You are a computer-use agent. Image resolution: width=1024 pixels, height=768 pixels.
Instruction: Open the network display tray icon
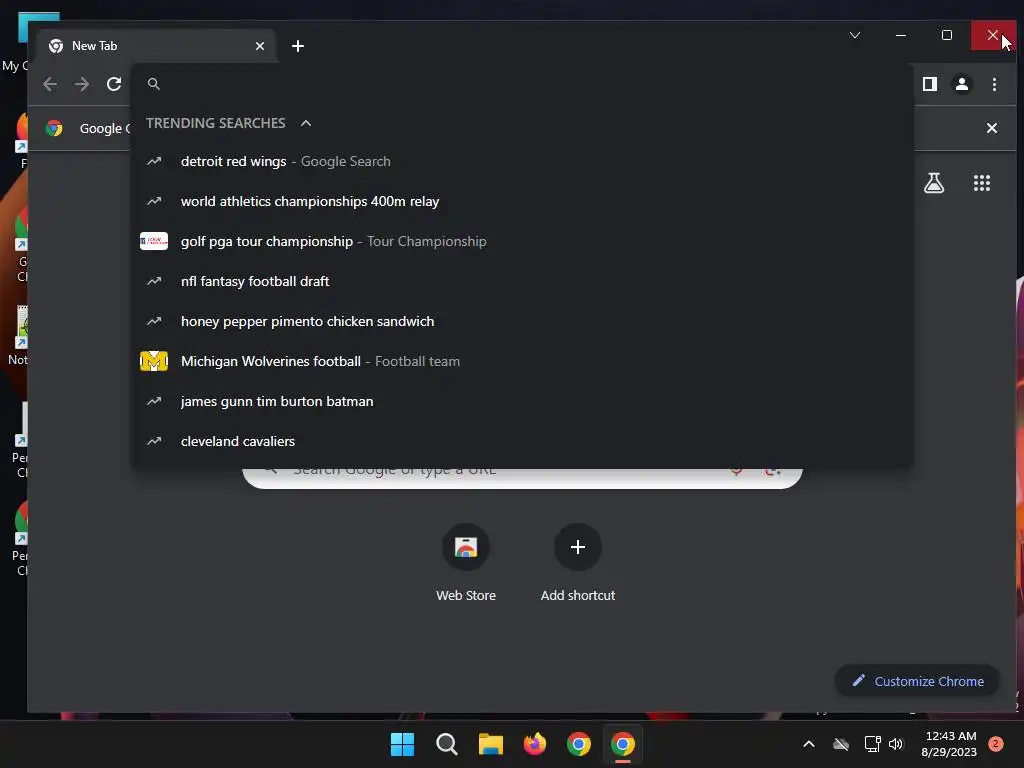(x=872, y=744)
